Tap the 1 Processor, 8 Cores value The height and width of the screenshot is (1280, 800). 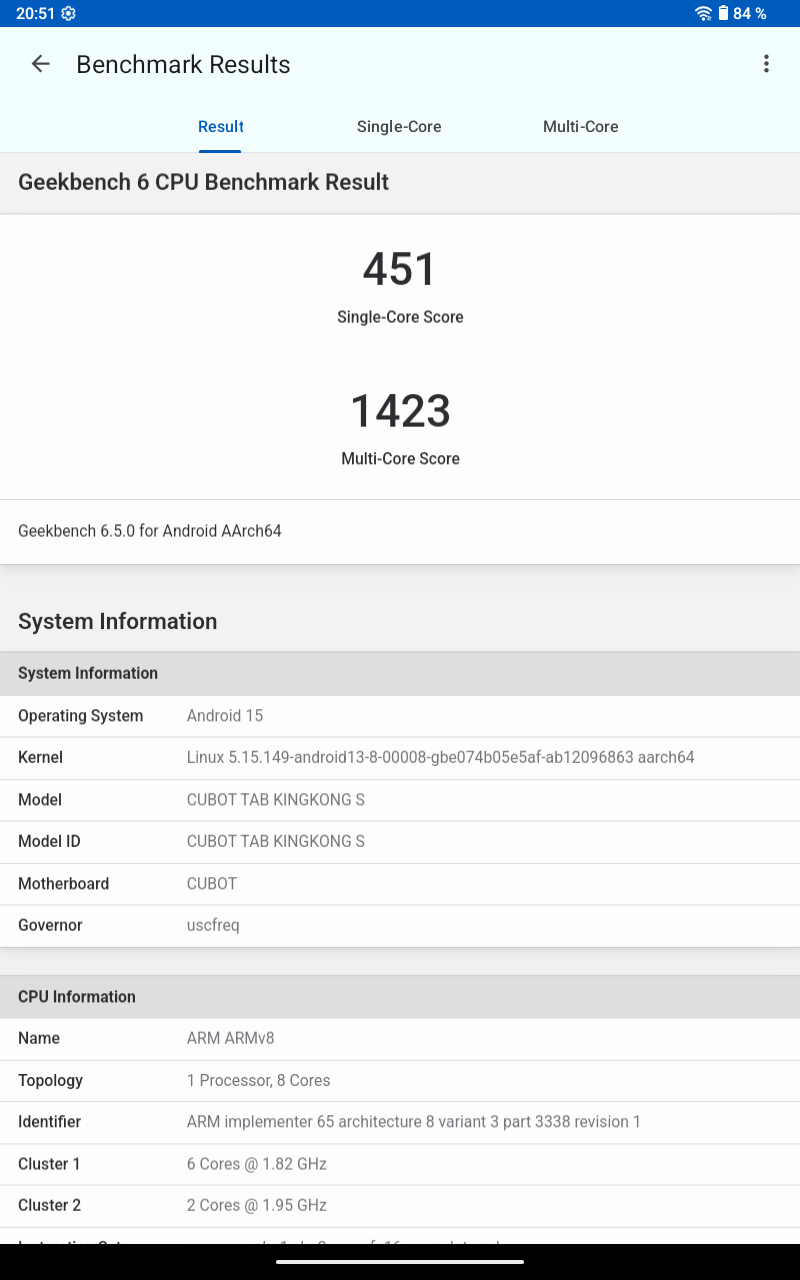pyautogui.click(x=258, y=1081)
